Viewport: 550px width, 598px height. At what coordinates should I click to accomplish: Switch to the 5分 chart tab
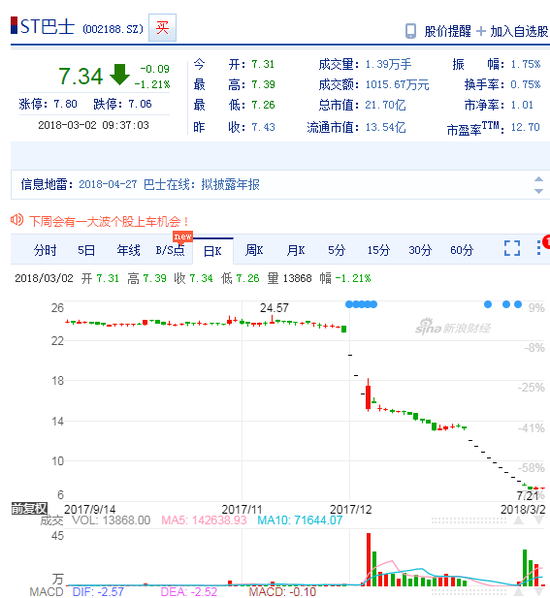pos(337,251)
